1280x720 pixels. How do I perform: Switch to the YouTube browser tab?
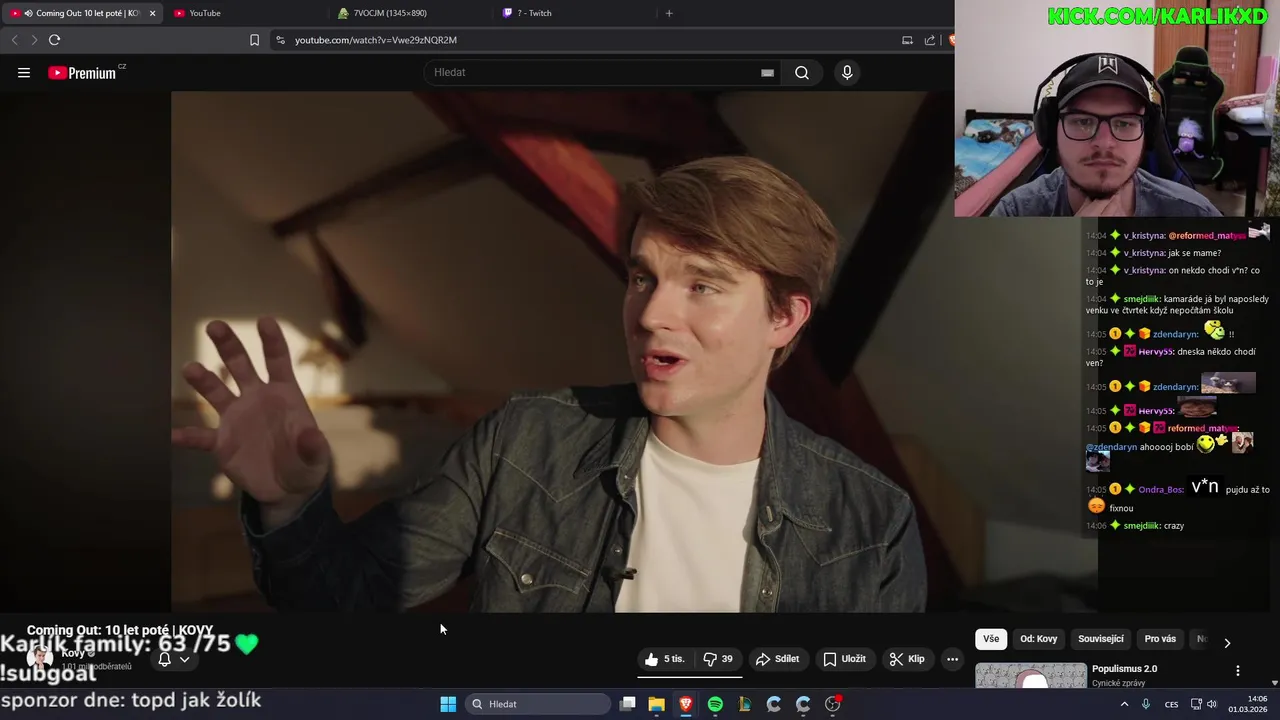245,13
